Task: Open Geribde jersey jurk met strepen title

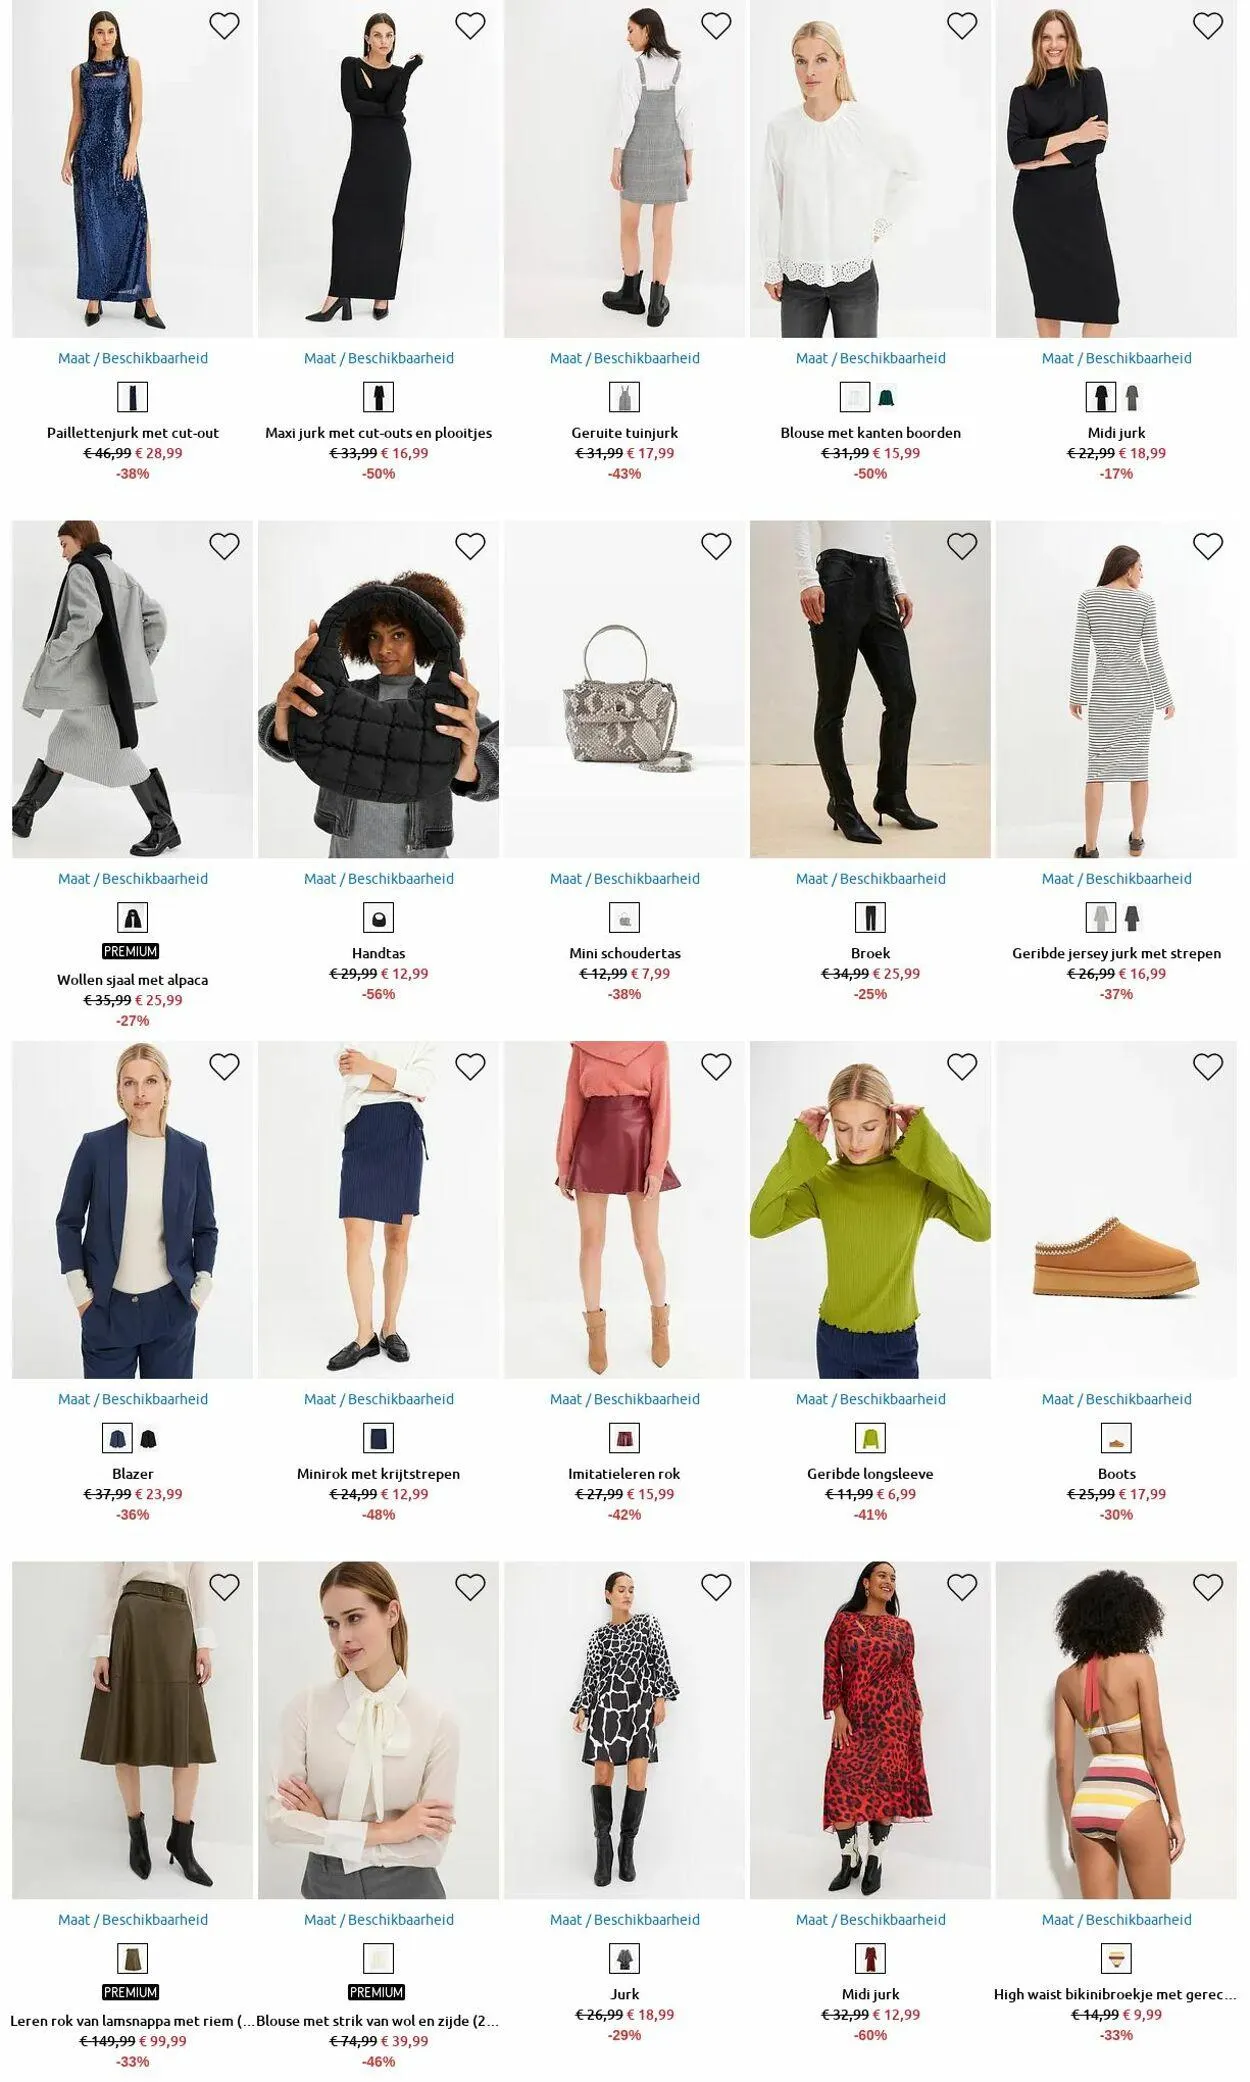Action: [x=1116, y=953]
